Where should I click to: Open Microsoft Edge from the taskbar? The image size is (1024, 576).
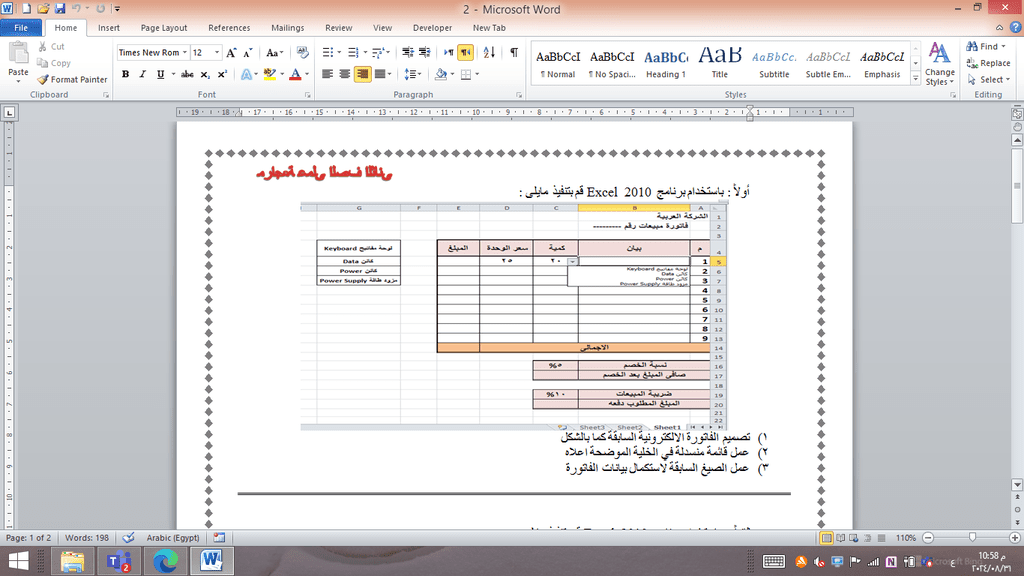[x=166, y=561]
